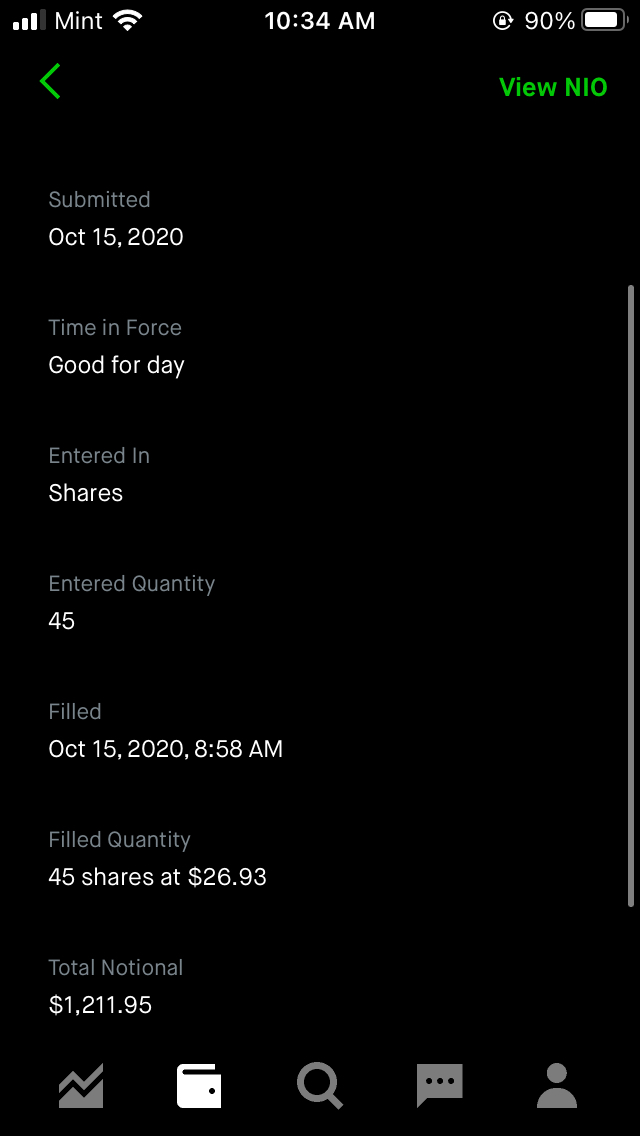Screen dimensions: 640x1136
Task: Tap the cellular signal bars icon
Action: (30, 20)
